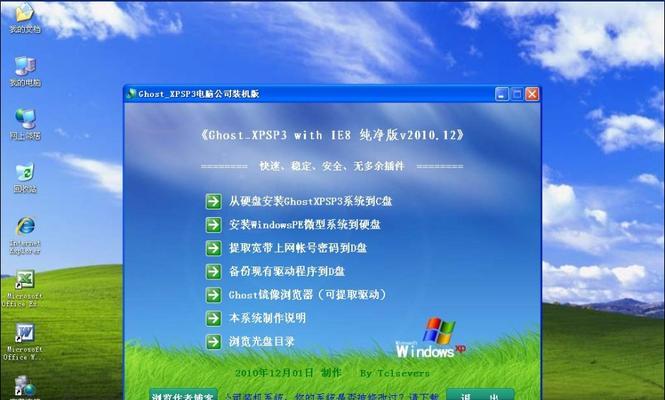Select 本系统制作说明 option text

coord(267,318)
